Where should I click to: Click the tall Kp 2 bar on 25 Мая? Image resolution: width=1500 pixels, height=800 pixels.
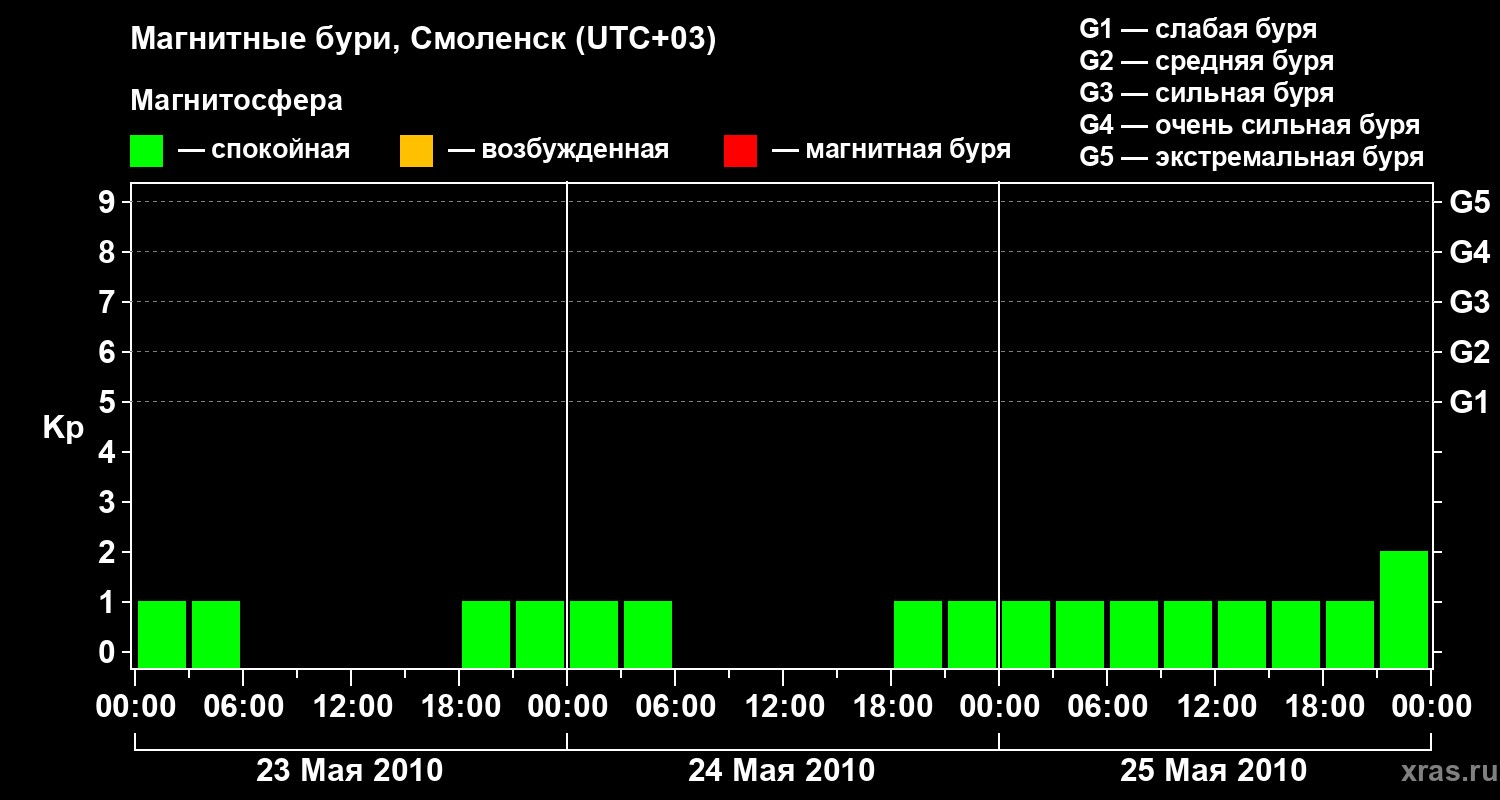point(1404,609)
